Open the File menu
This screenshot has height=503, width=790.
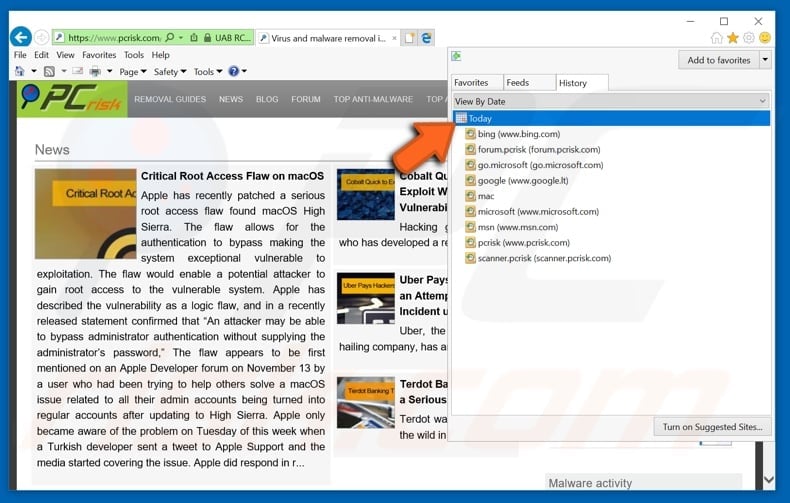point(20,55)
